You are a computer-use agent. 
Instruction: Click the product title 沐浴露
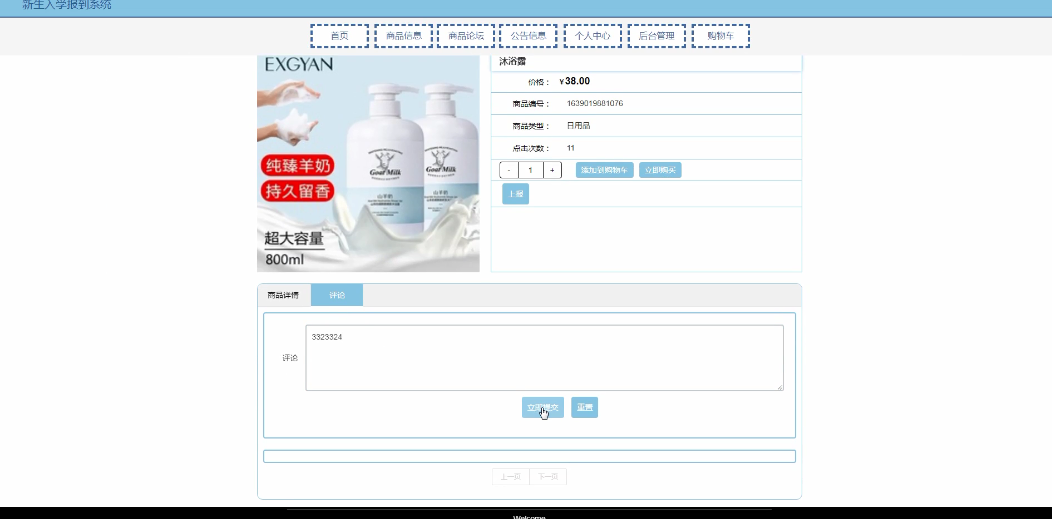(513, 61)
